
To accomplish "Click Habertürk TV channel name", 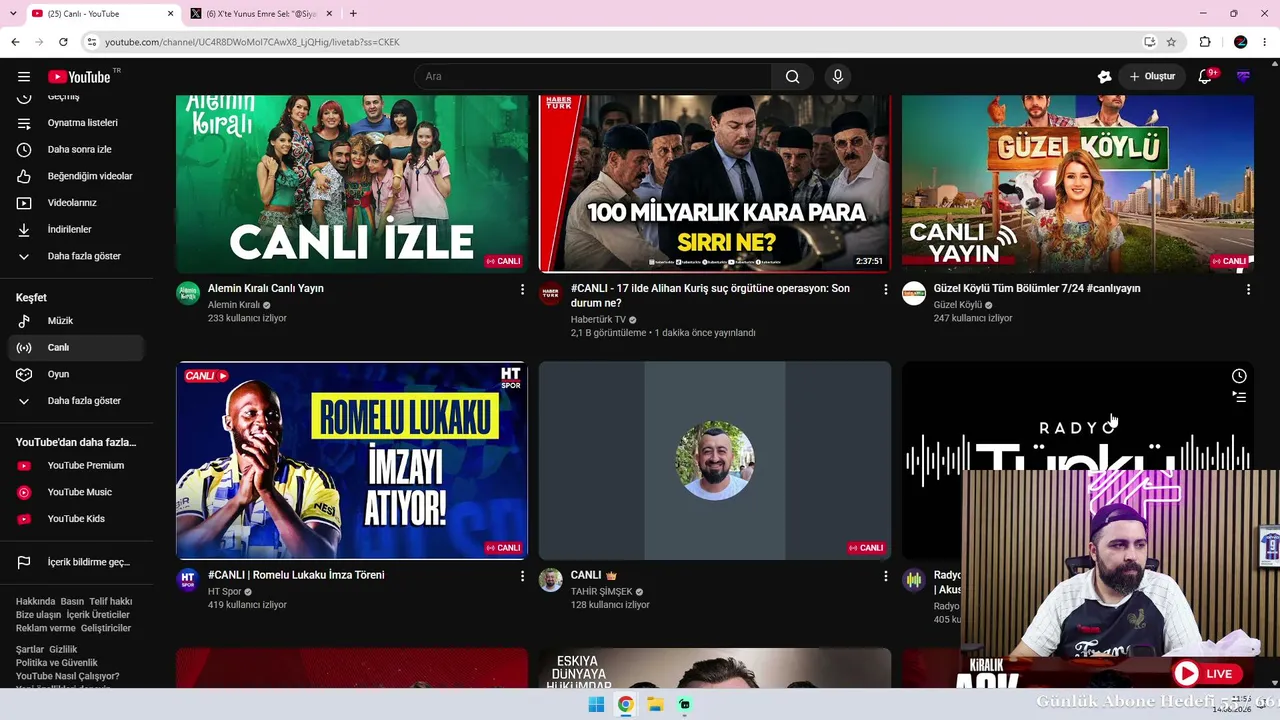I will (598, 320).
